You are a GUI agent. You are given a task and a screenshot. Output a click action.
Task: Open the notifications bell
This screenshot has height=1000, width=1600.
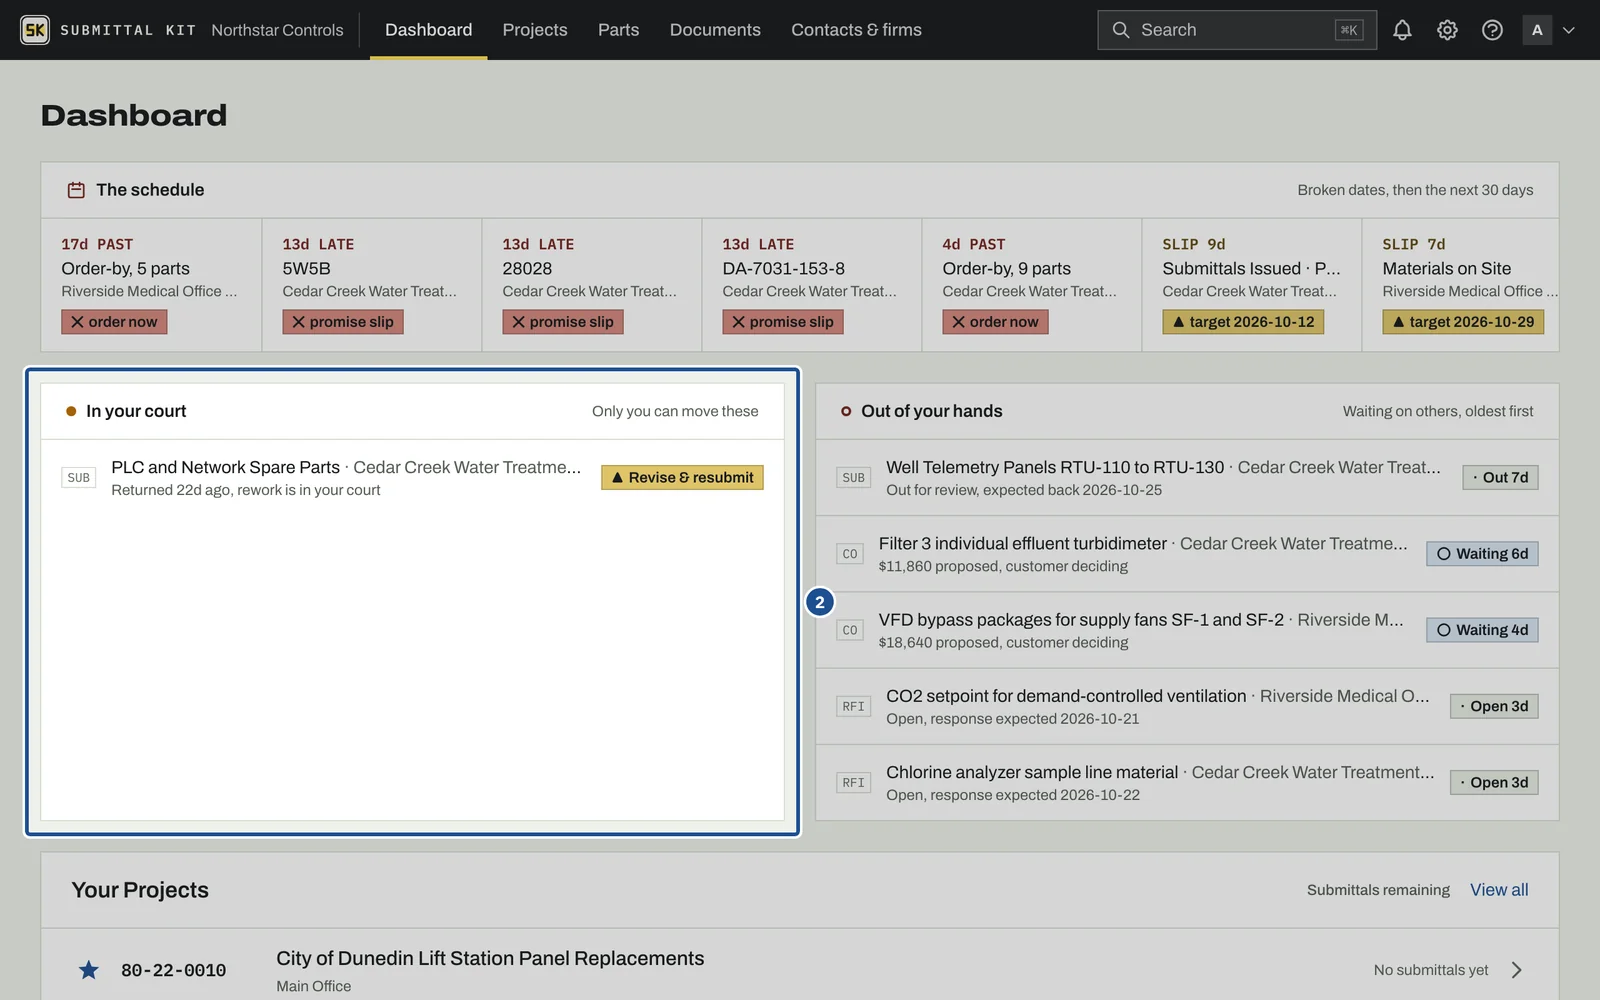(1402, 30)
